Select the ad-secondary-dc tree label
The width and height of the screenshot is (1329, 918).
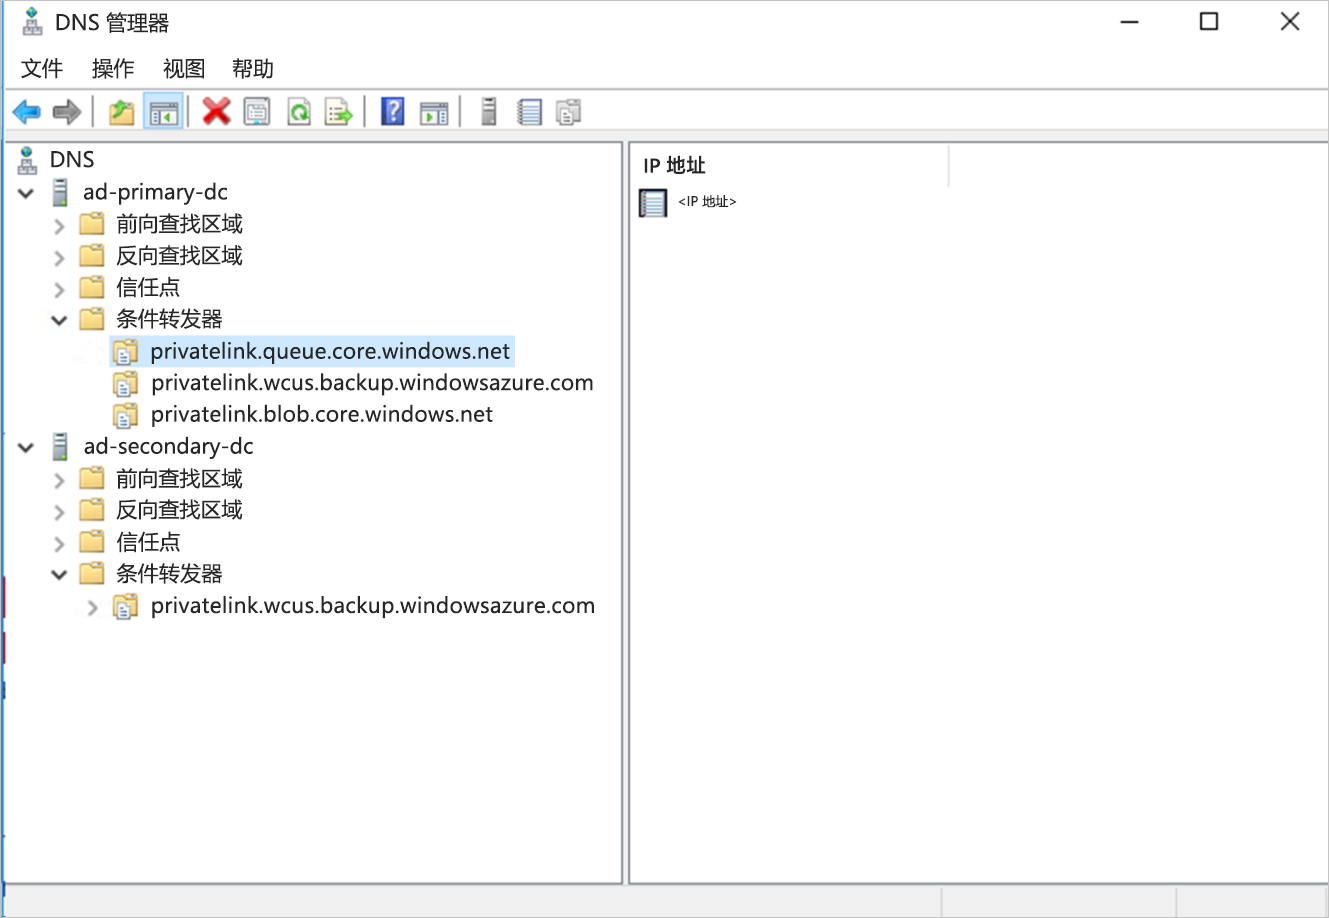[168, 446]
